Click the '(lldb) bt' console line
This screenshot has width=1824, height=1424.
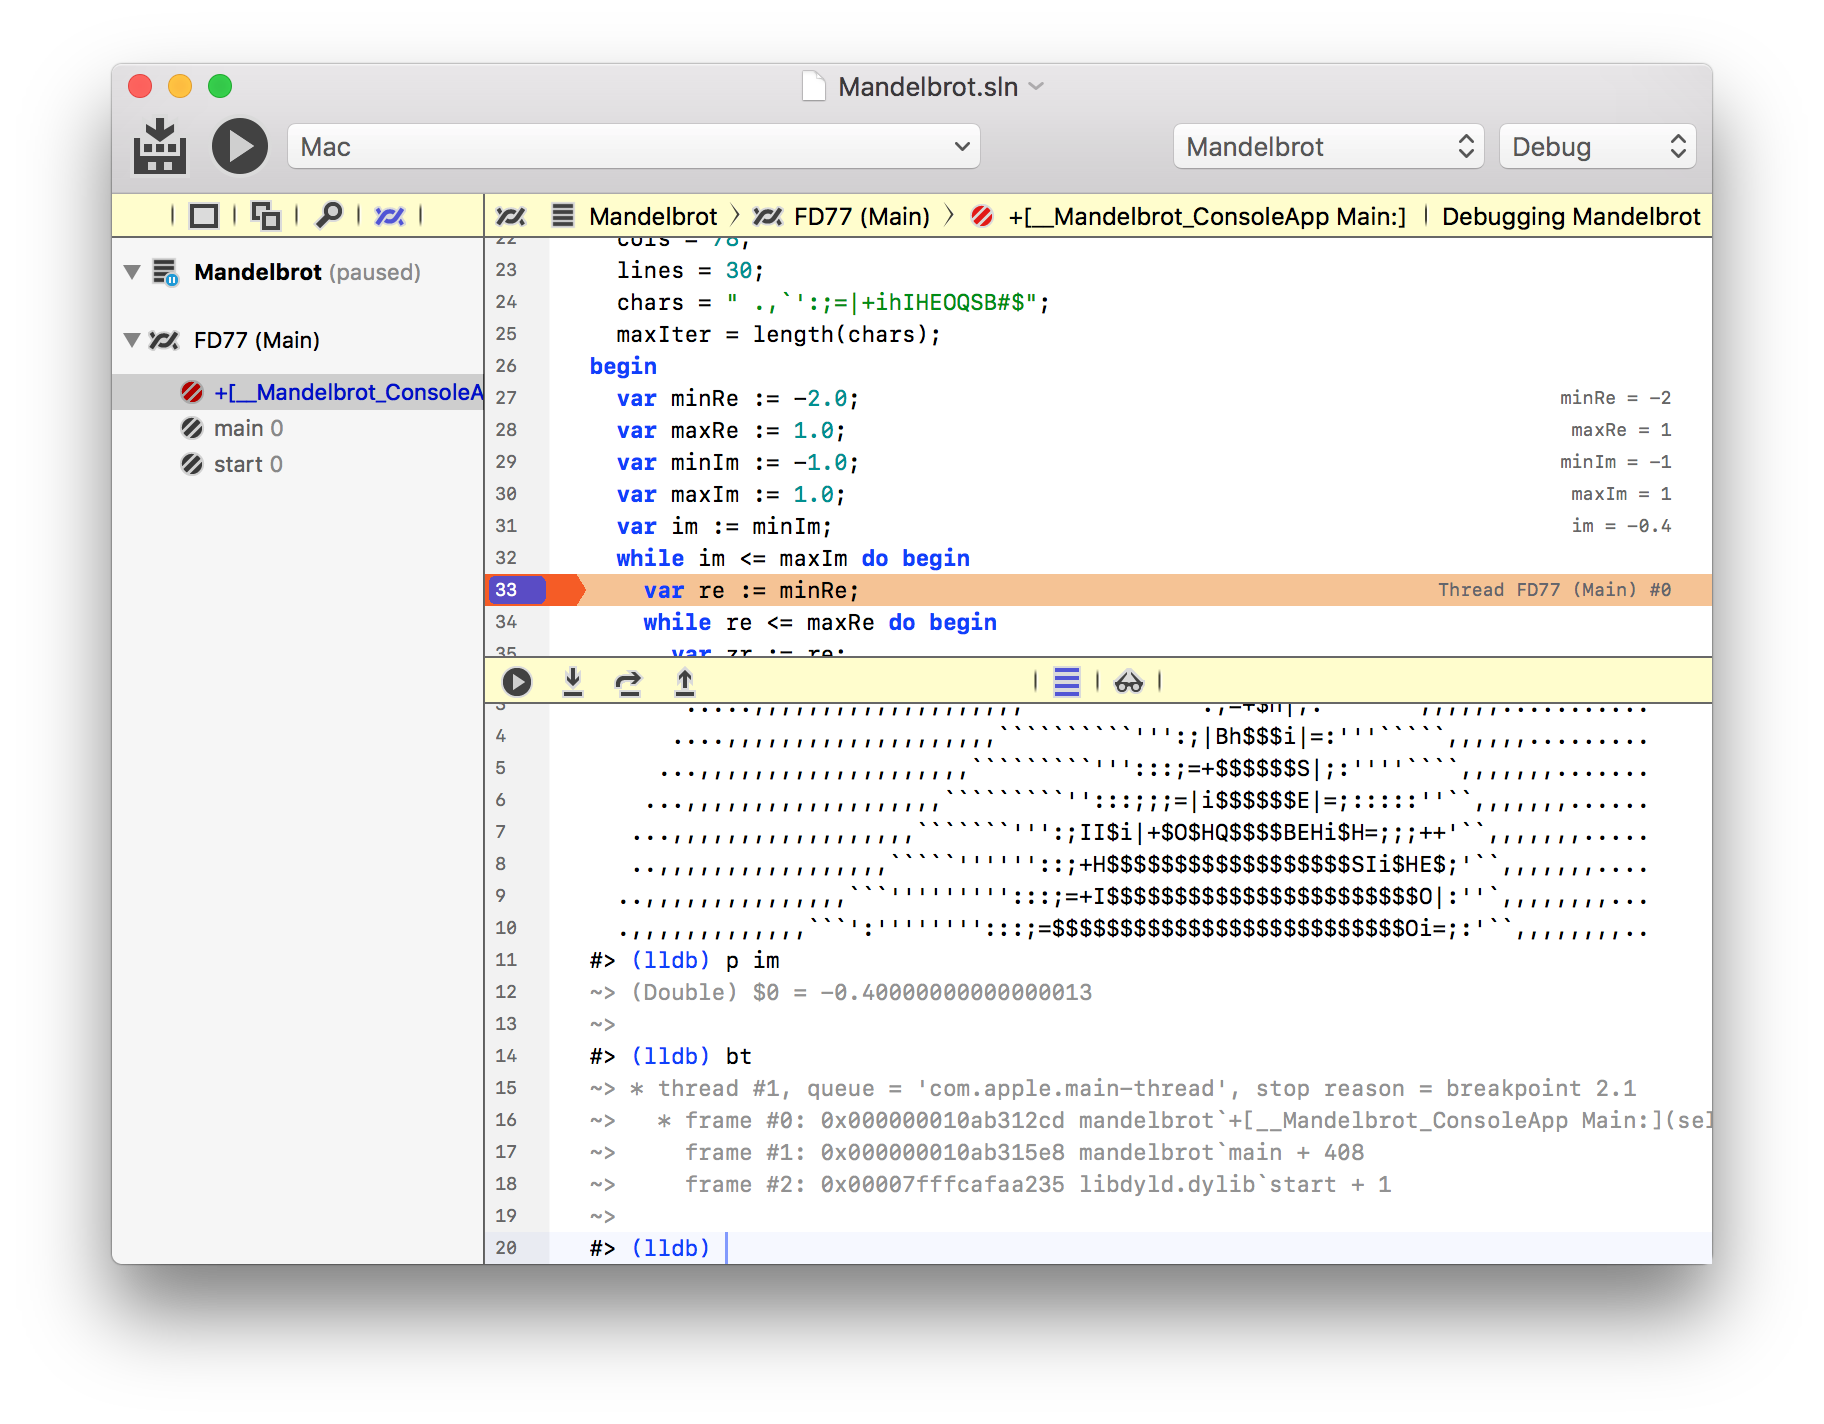670,1056
